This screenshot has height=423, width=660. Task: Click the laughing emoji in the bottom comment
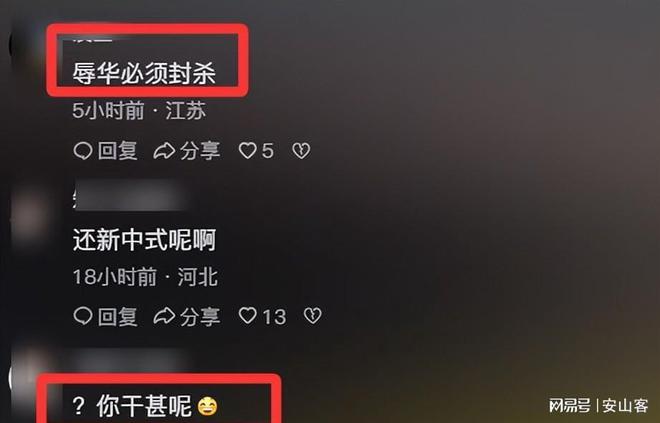pyautogui.click(x=208, y=407)
